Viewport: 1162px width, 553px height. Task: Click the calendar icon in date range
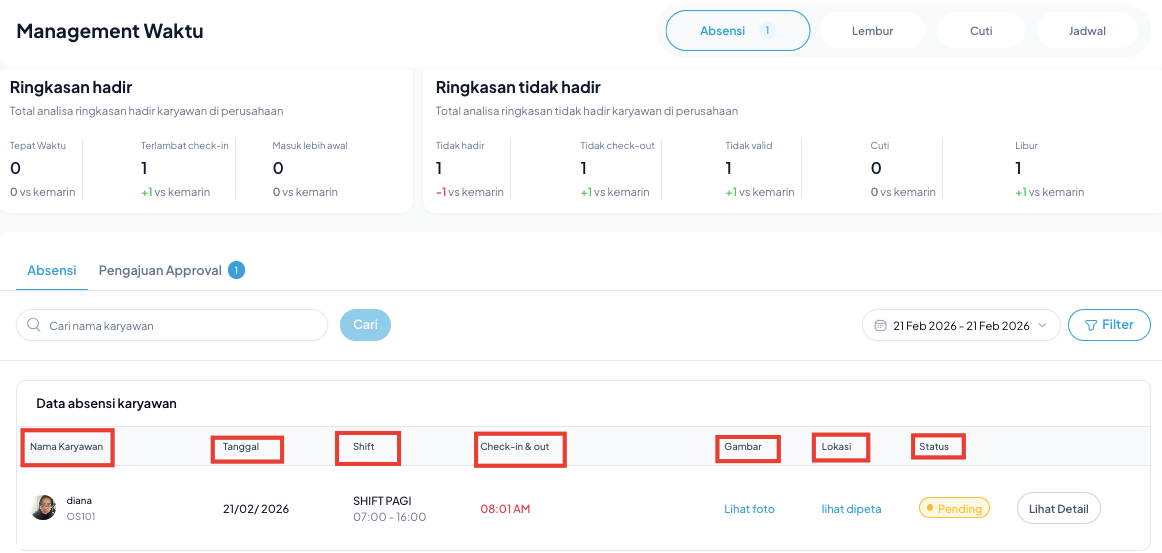(x=880, y=325)
